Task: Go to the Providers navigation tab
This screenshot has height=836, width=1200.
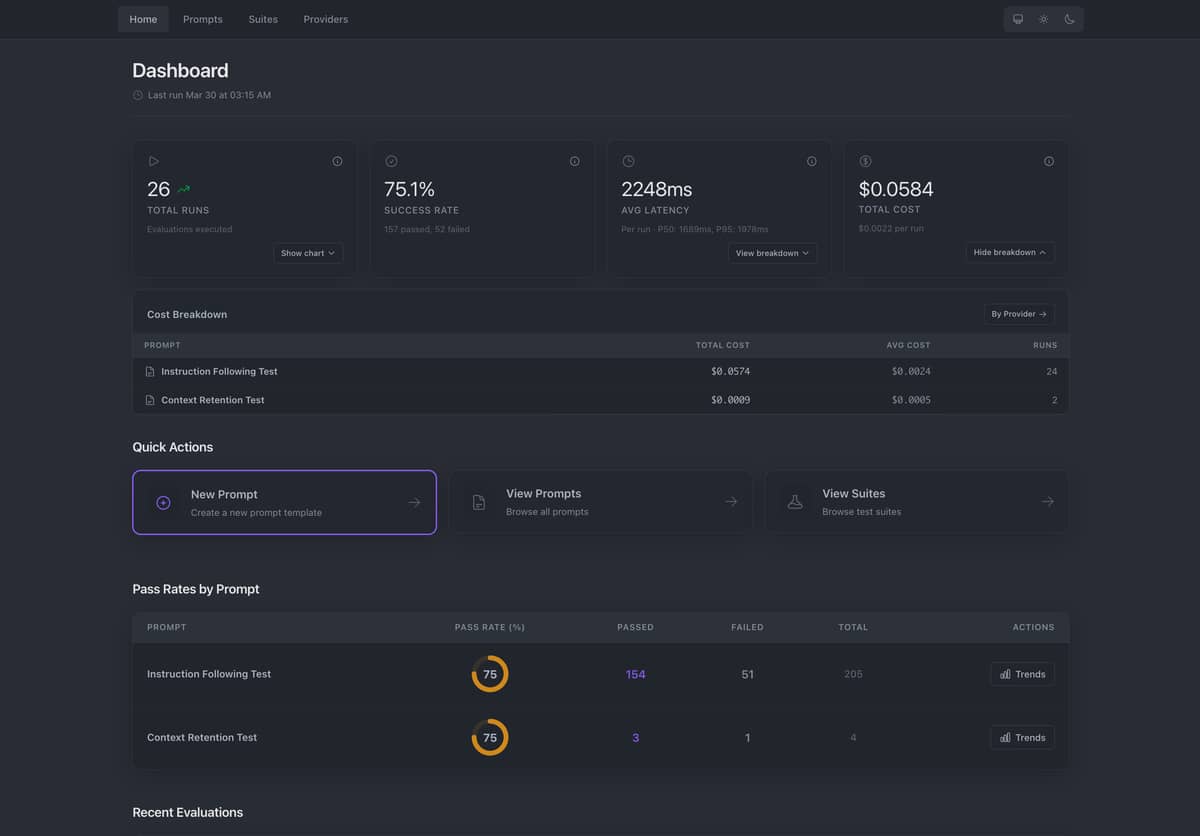Action: pos(326,19)
